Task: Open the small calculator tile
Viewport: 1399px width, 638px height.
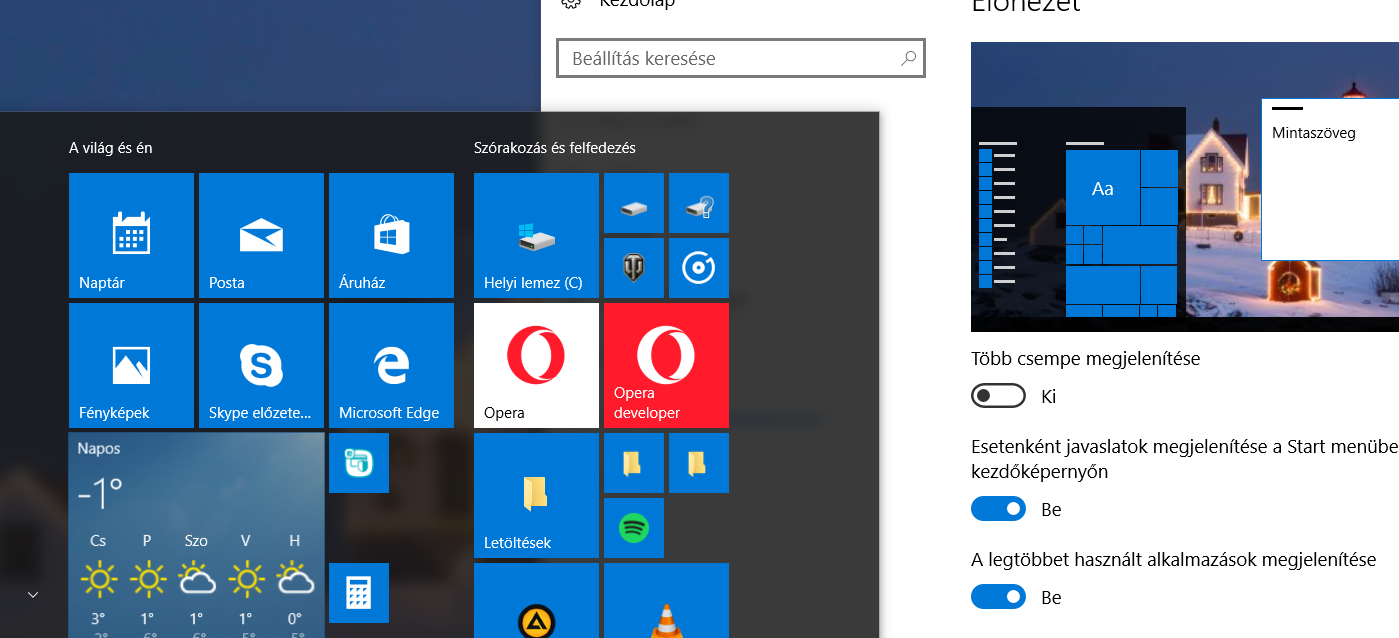Action: (359, 593)
